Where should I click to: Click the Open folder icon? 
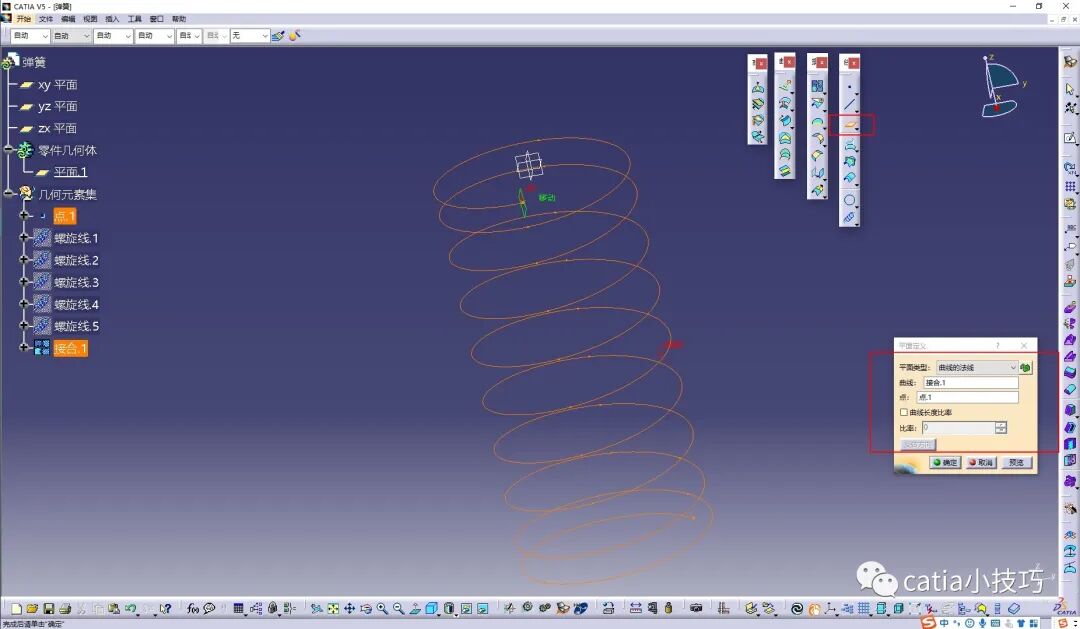pyautogui.click(x=32, y=608)
